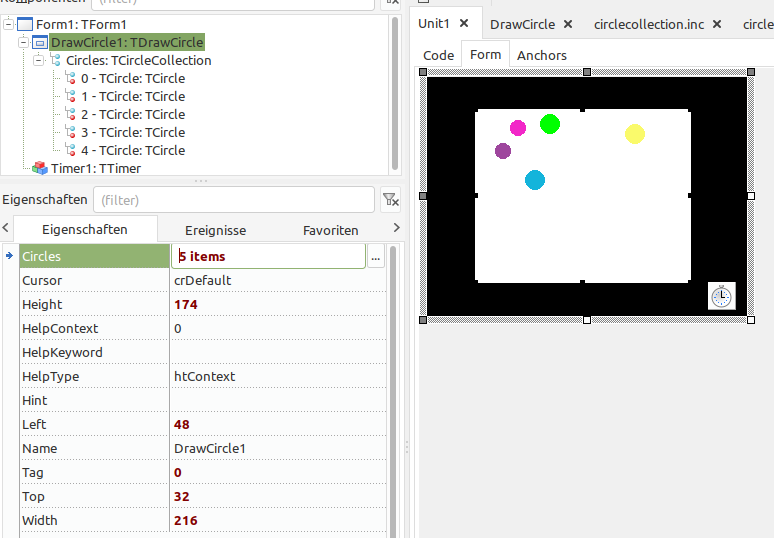774x538 pixels.
Task: Click the icon of circle item 0
Action: click(x=70, y=78)
